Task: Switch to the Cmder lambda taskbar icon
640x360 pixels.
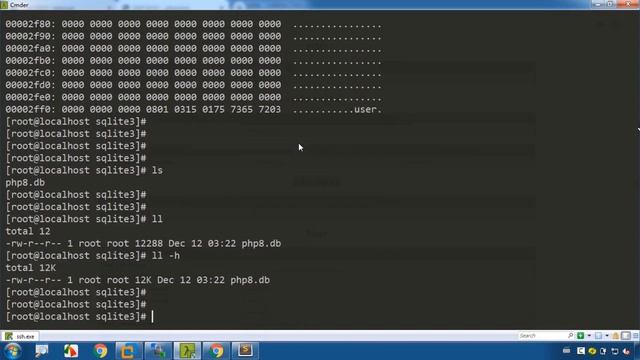Action: tap(187, 351)
